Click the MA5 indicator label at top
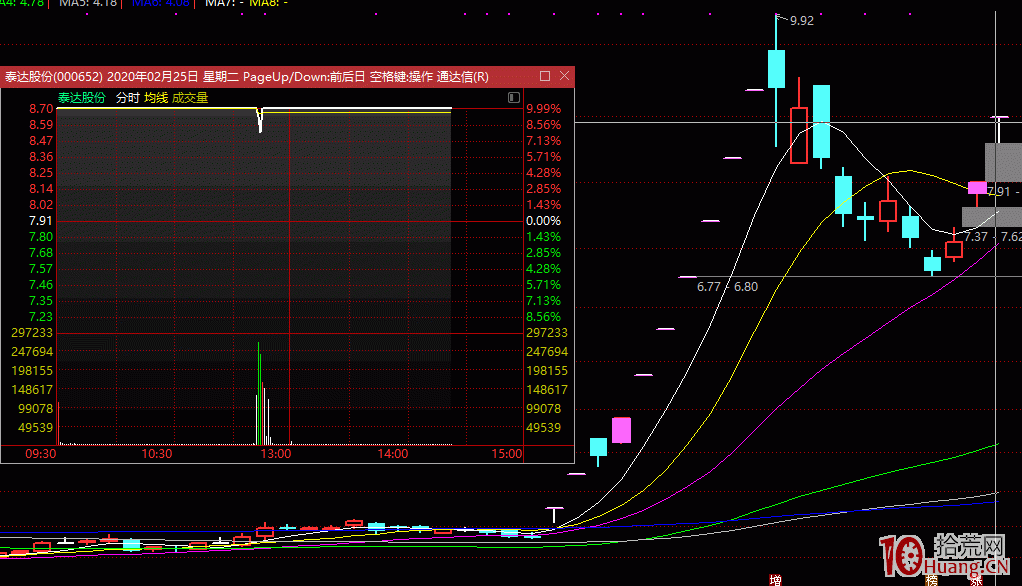1022x586 pixels. (x=87, y=3)
